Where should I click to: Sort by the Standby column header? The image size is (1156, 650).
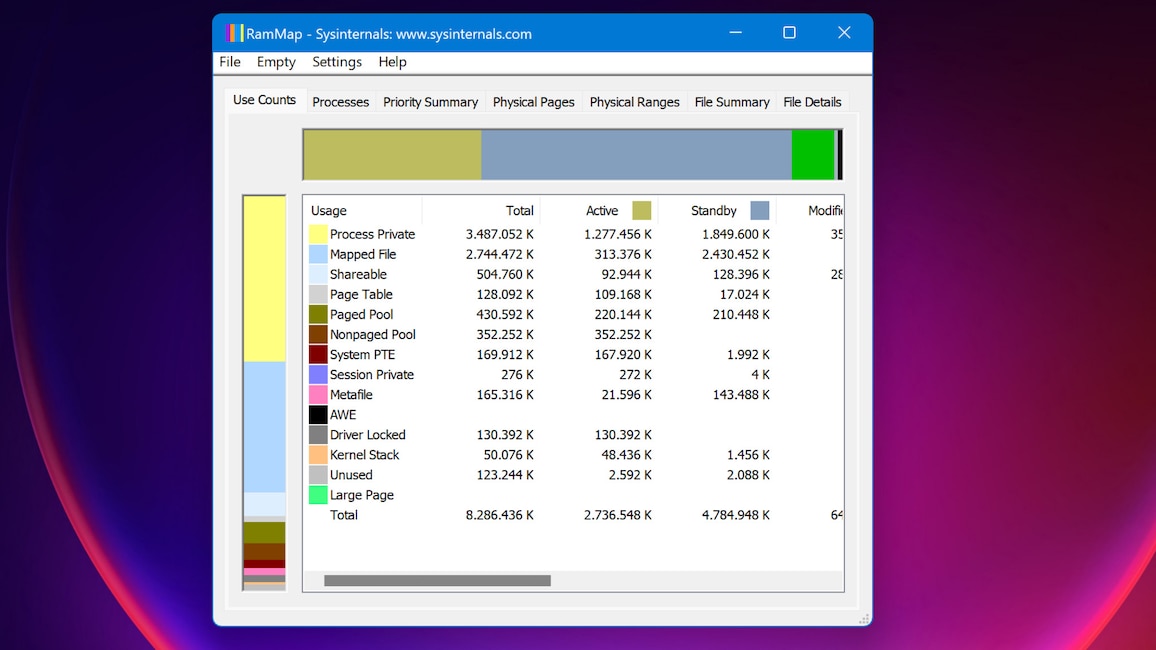717,211
